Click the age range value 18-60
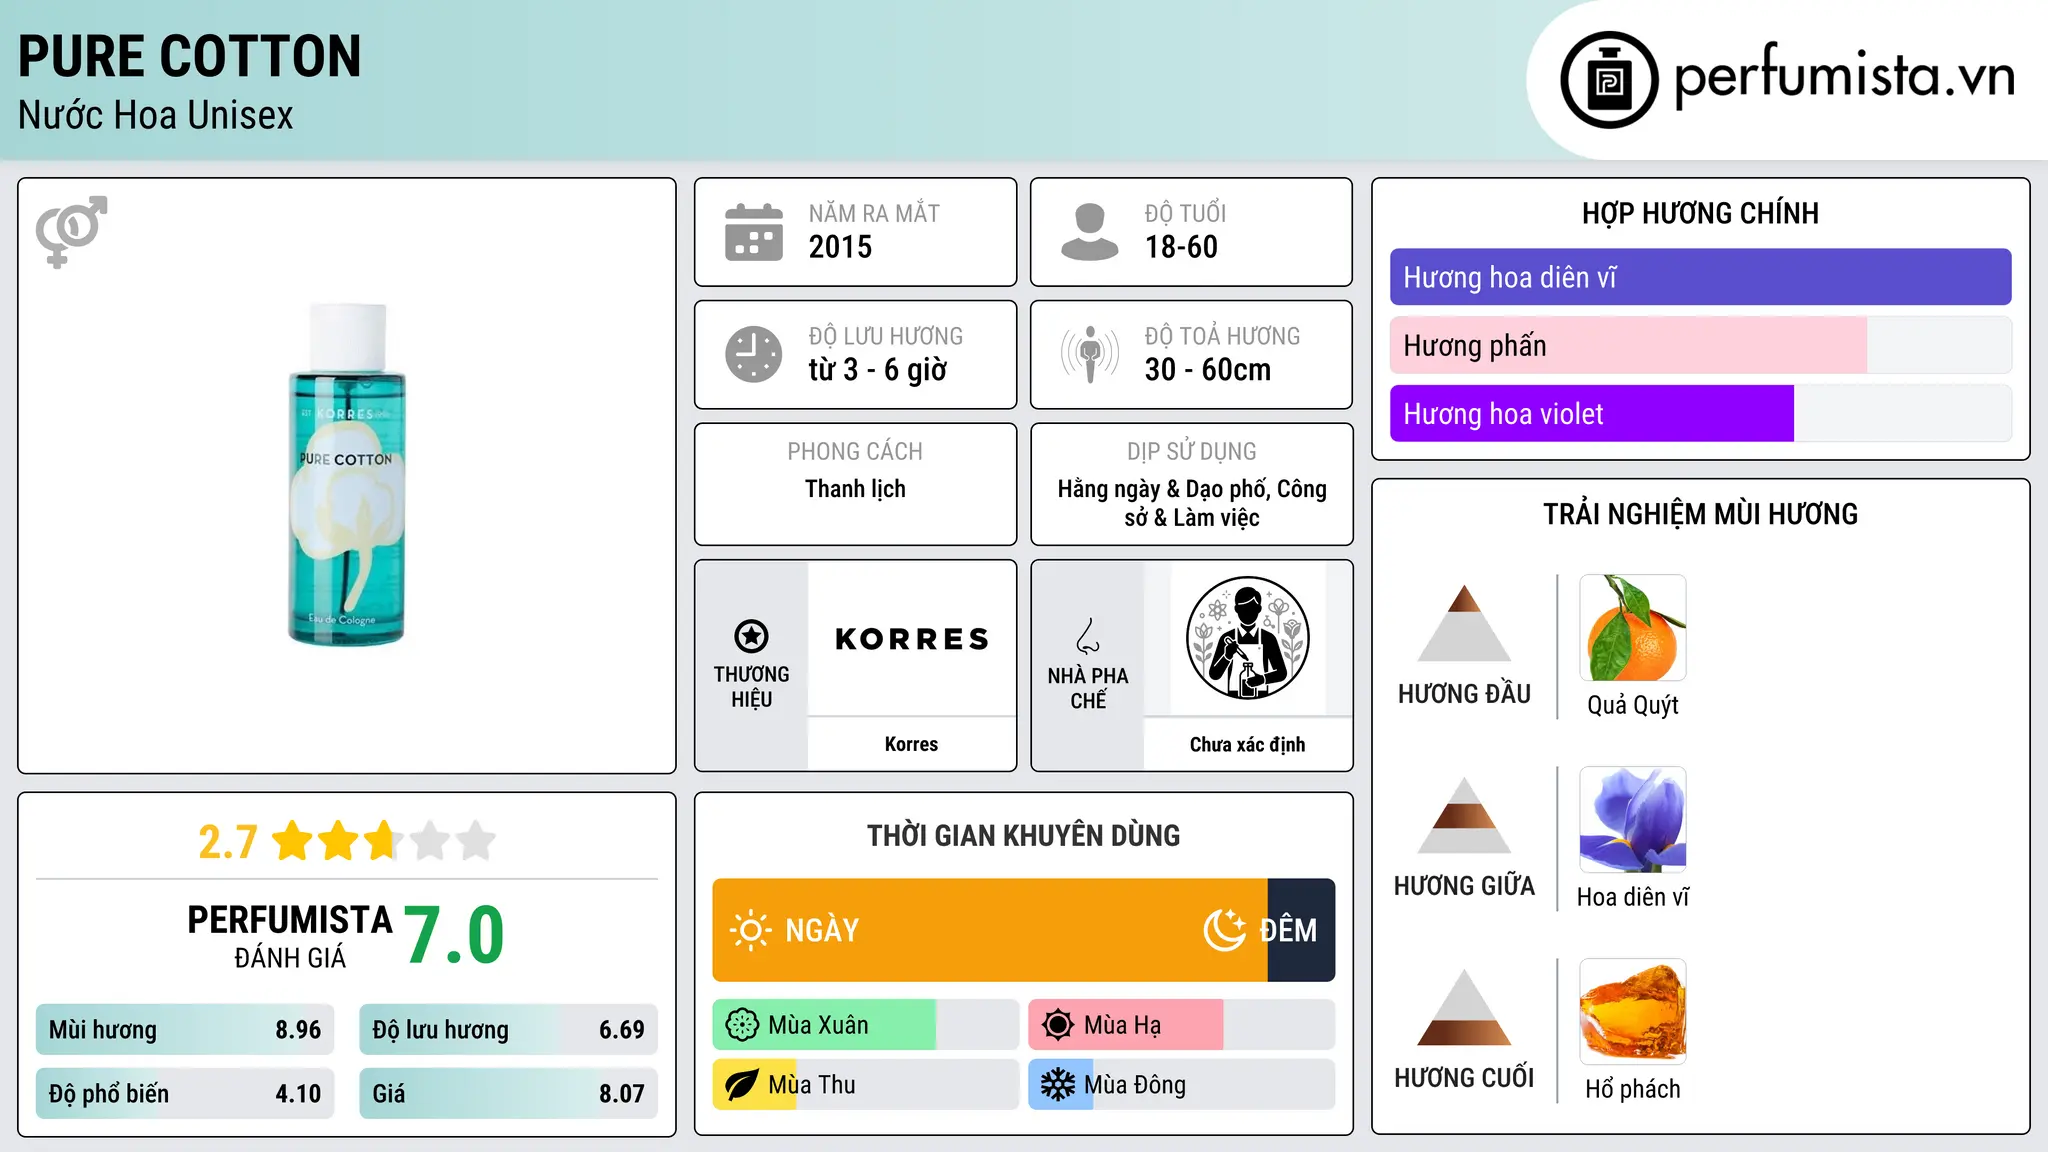This screenshot has height=1152, width=2048. coord(1181,247)
